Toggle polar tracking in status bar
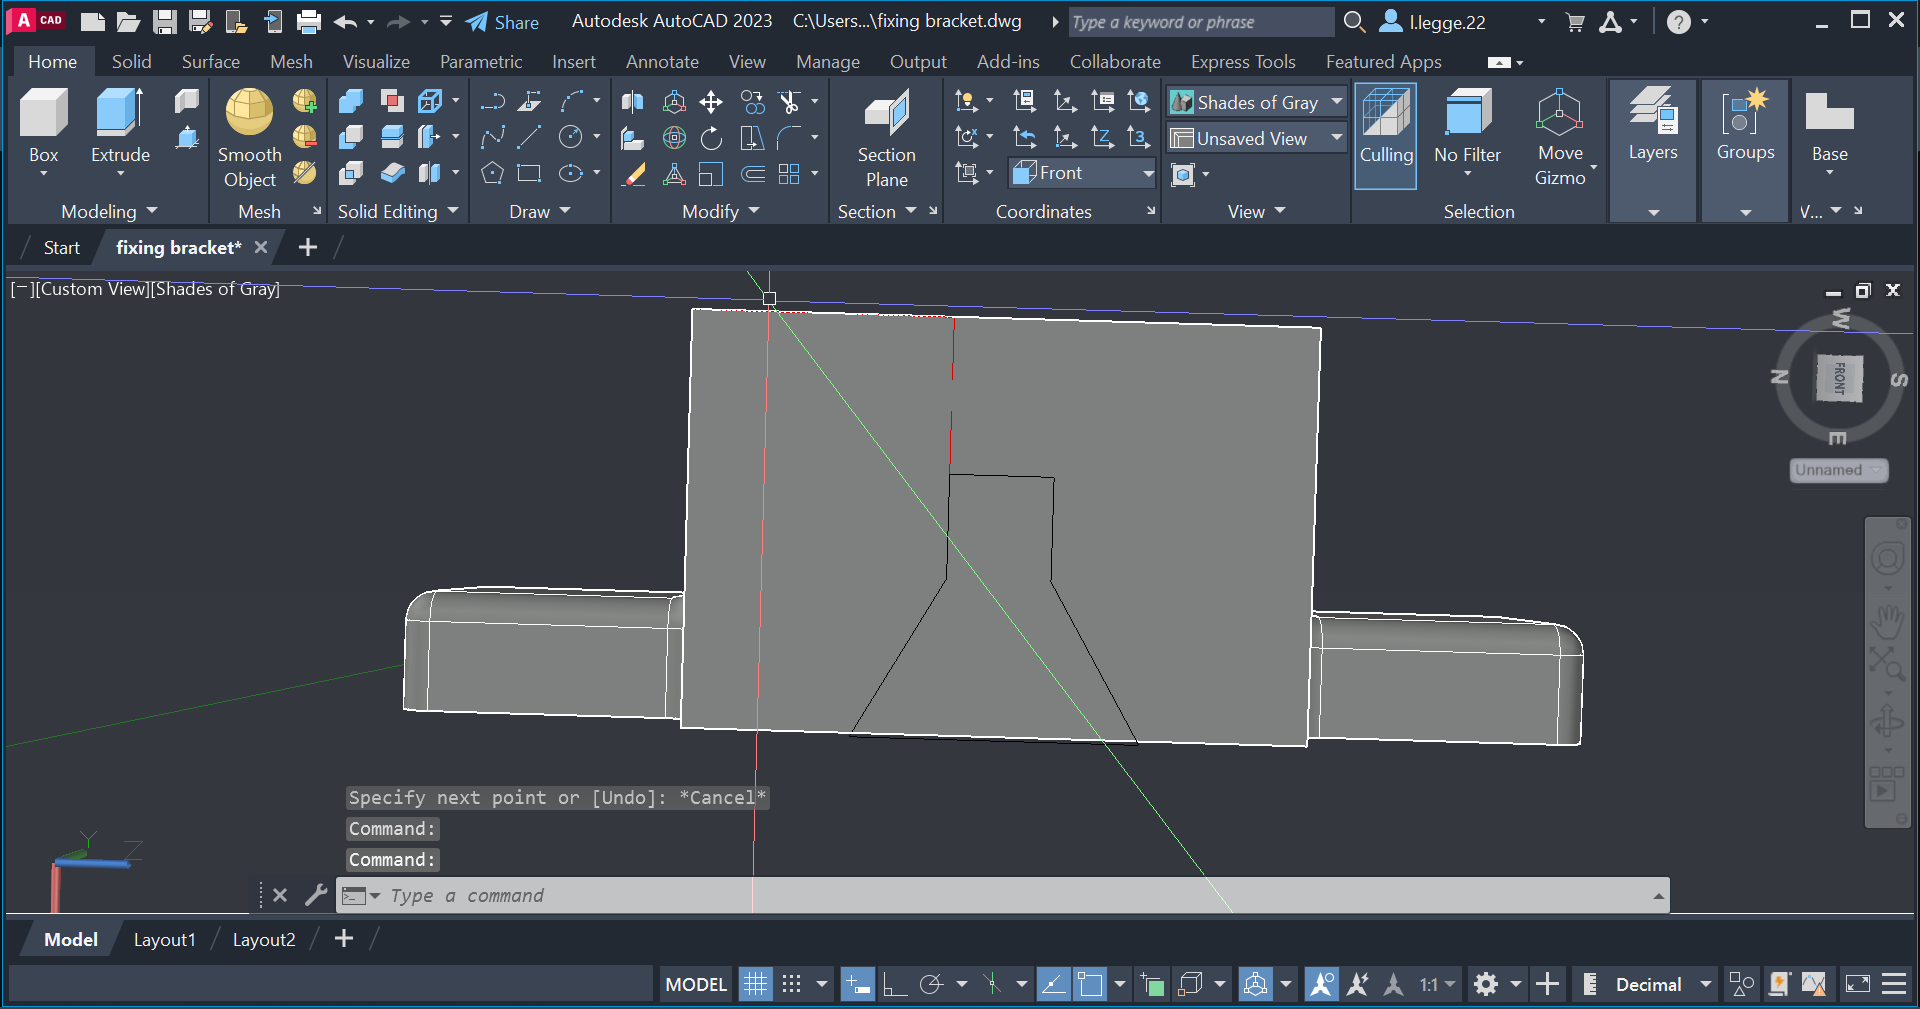 coord(931,984)
